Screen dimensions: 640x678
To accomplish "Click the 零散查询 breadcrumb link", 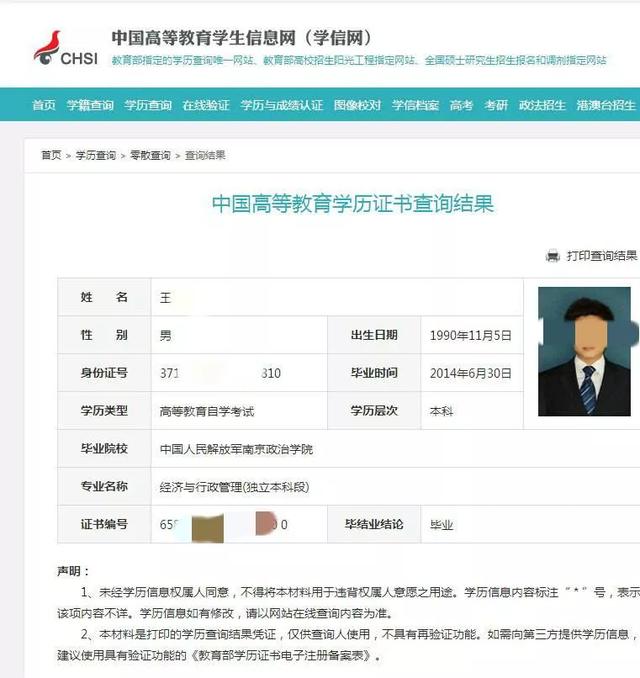I will coord(150,155).
